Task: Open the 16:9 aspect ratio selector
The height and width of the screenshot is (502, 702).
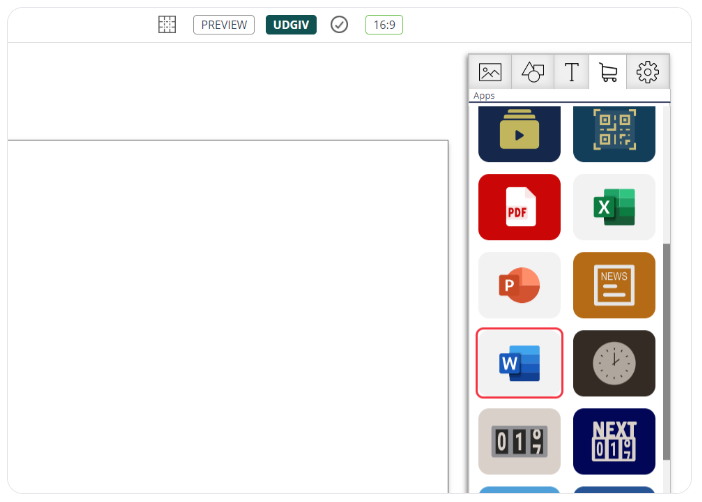Action: pyautogui.click(x=384, y=25)
